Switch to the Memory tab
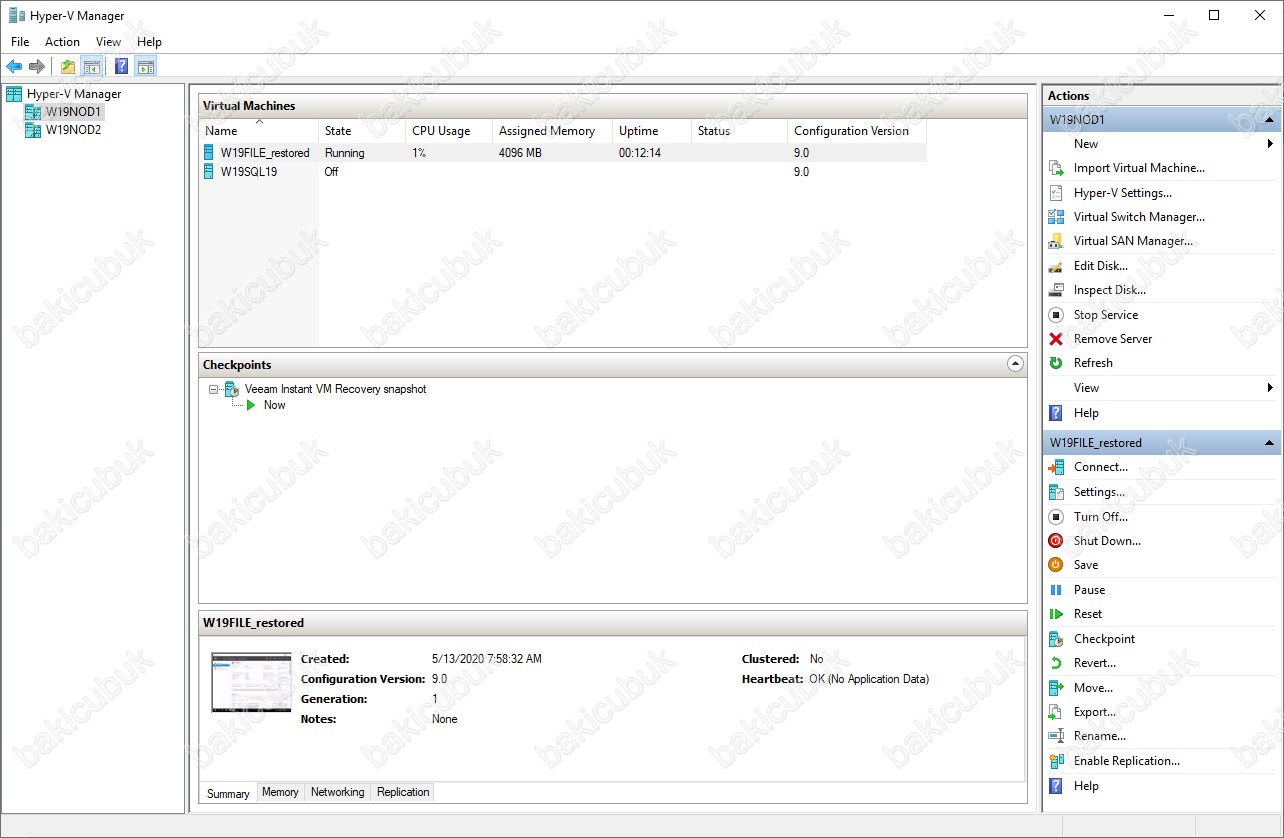Screen dimensions: 1284x838 click(x=280, y=792)
